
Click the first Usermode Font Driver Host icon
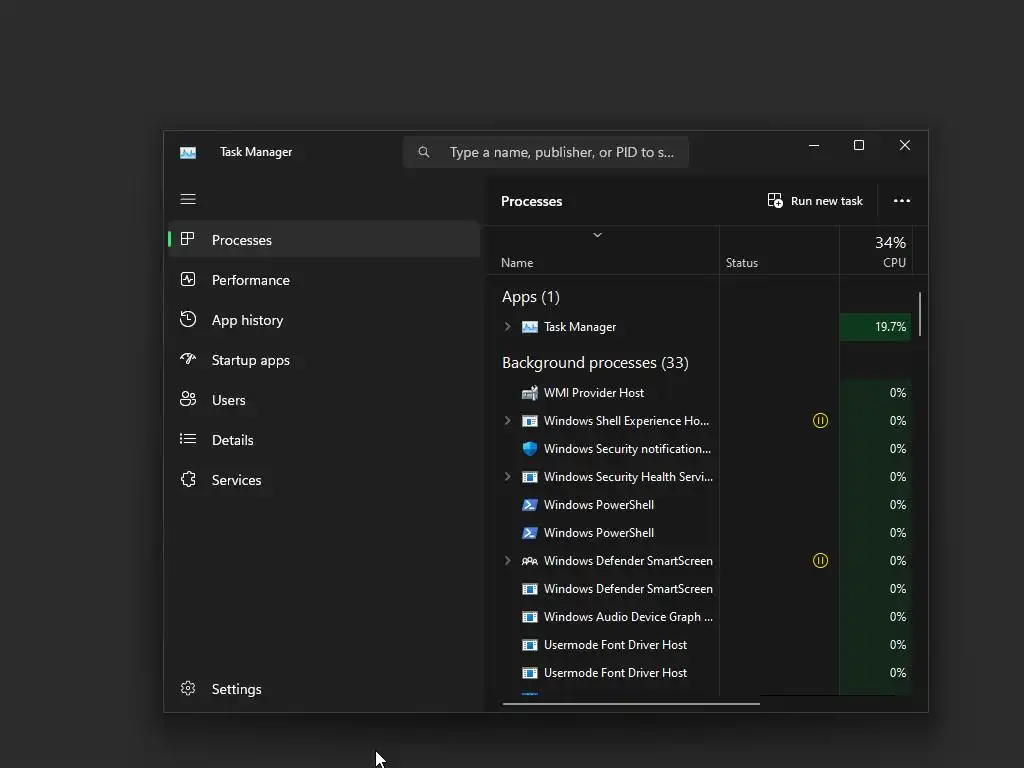[x=530, y=645]
